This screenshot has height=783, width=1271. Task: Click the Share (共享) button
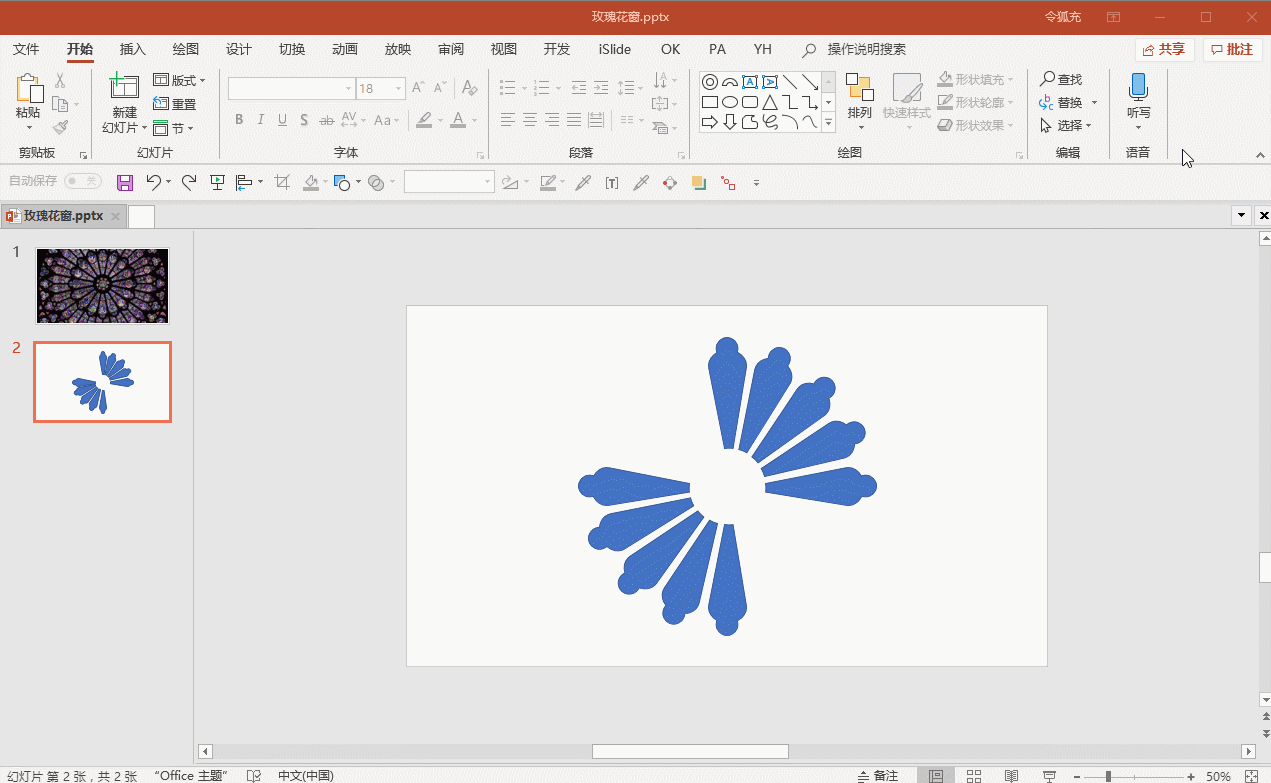point(1164,50)
